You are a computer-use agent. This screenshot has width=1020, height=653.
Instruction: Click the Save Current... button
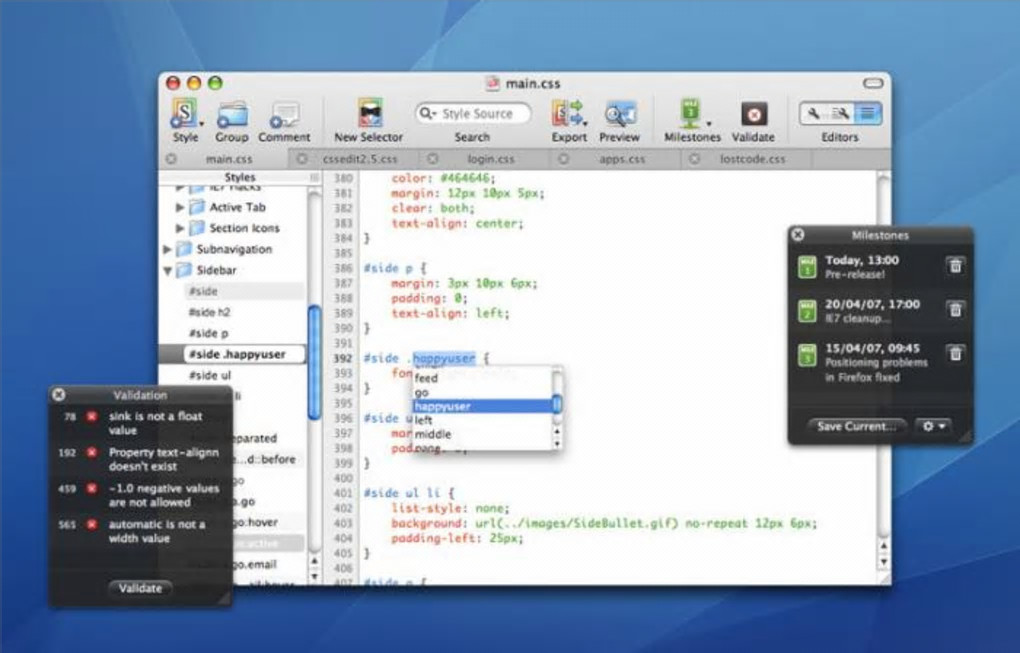[x=857, y=426]
